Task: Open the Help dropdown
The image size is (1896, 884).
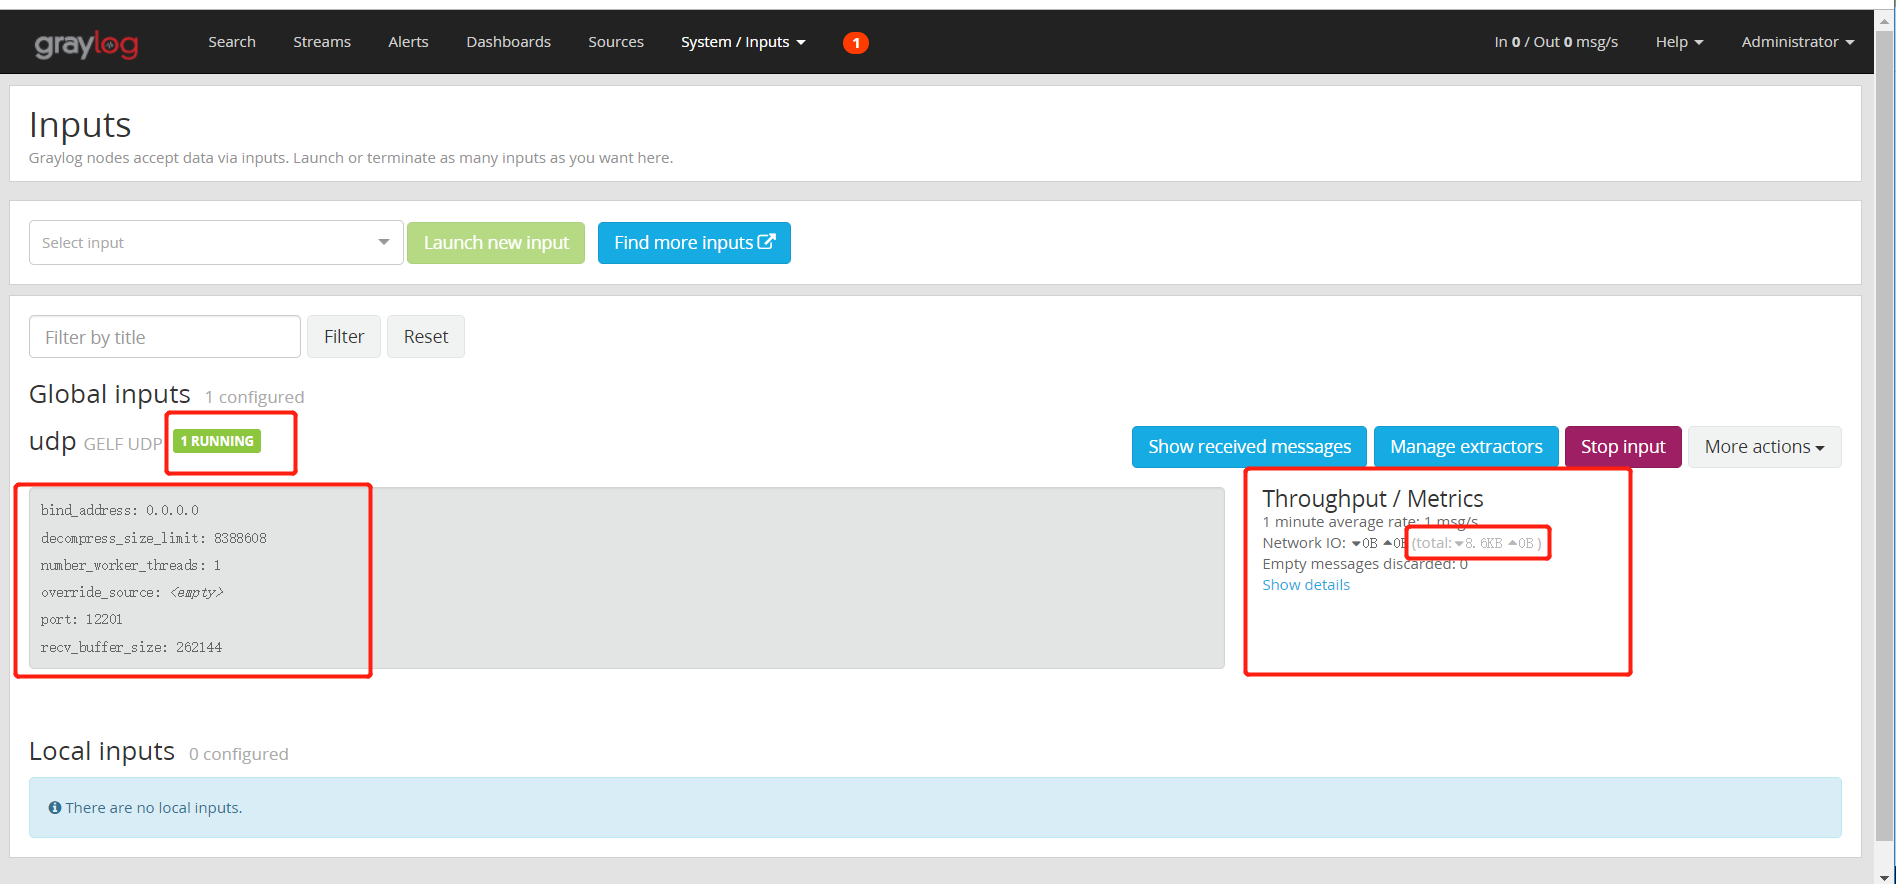Action: coord(1679,42)
